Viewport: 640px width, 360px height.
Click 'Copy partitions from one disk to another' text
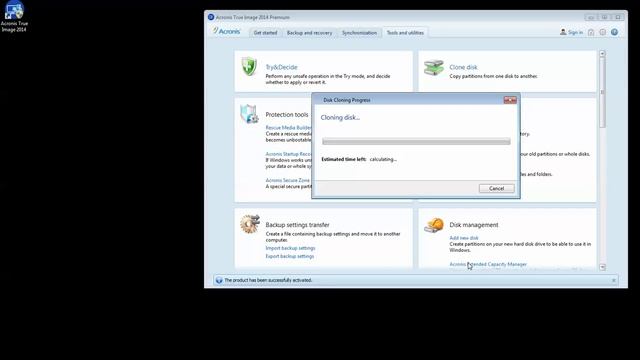click(x=493, y=76)
